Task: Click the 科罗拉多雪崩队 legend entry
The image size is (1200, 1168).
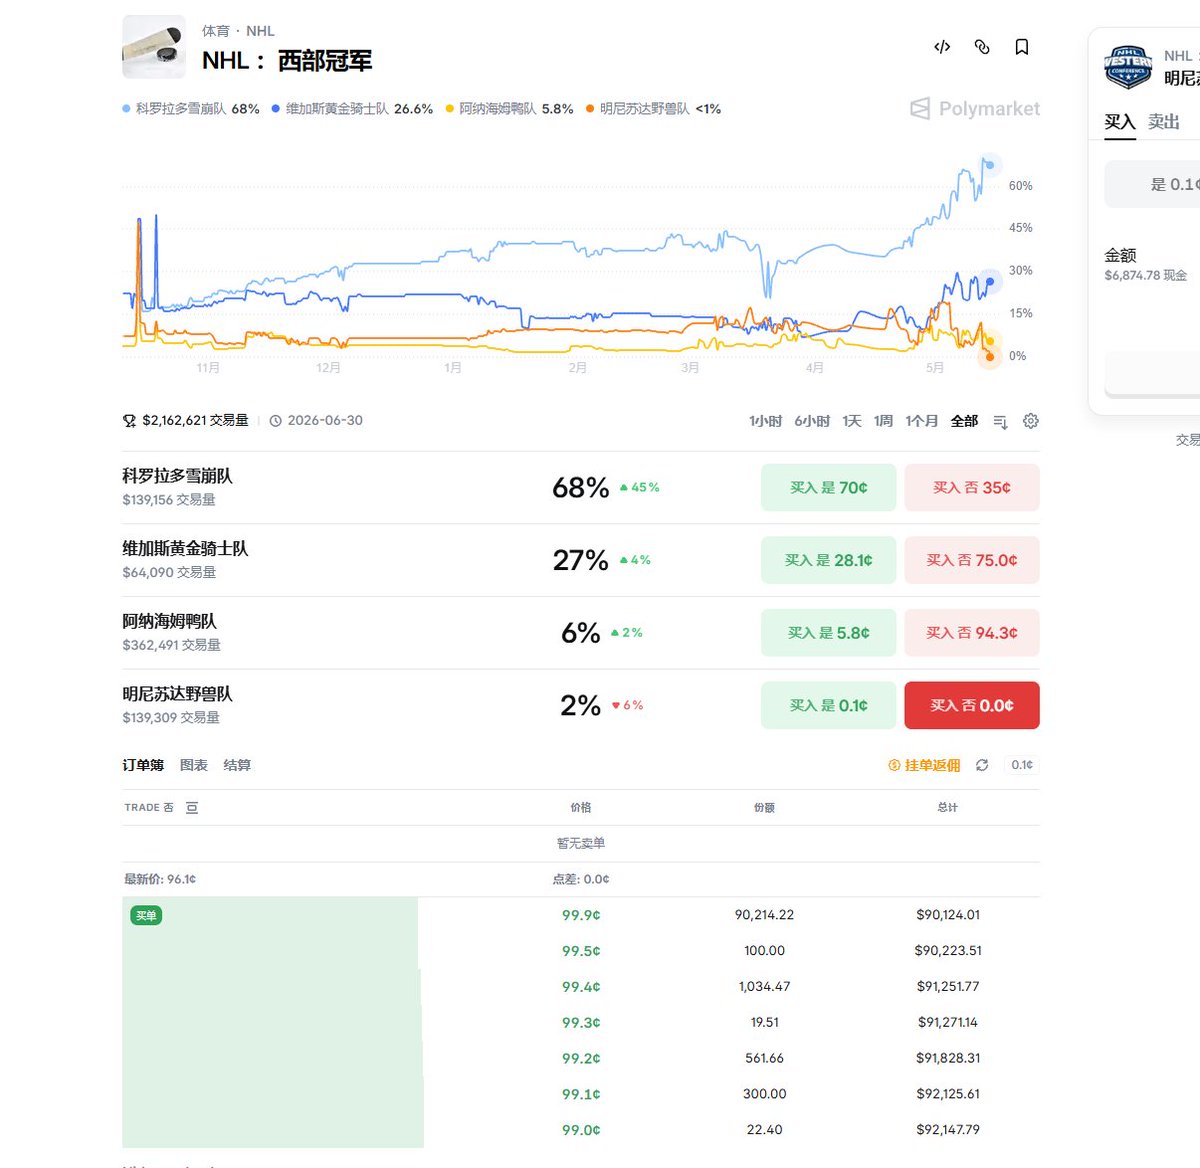Action: tap(191, 109)
